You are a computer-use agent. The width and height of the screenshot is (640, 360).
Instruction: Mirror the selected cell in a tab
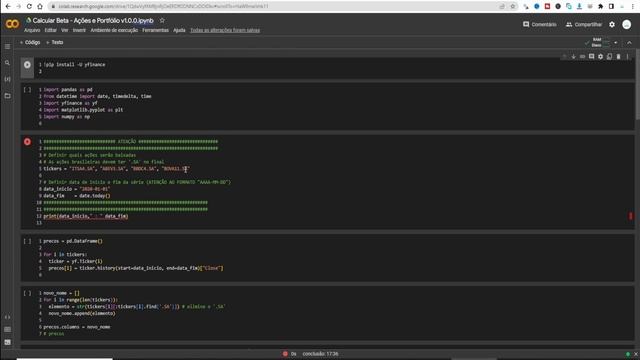point(609,57)
